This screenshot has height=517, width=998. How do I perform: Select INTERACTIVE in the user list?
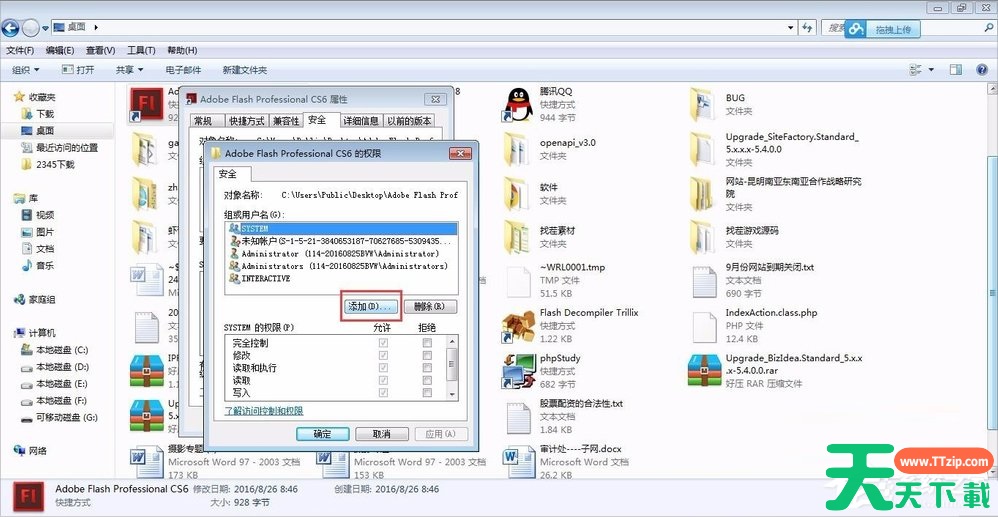[341, 279]
